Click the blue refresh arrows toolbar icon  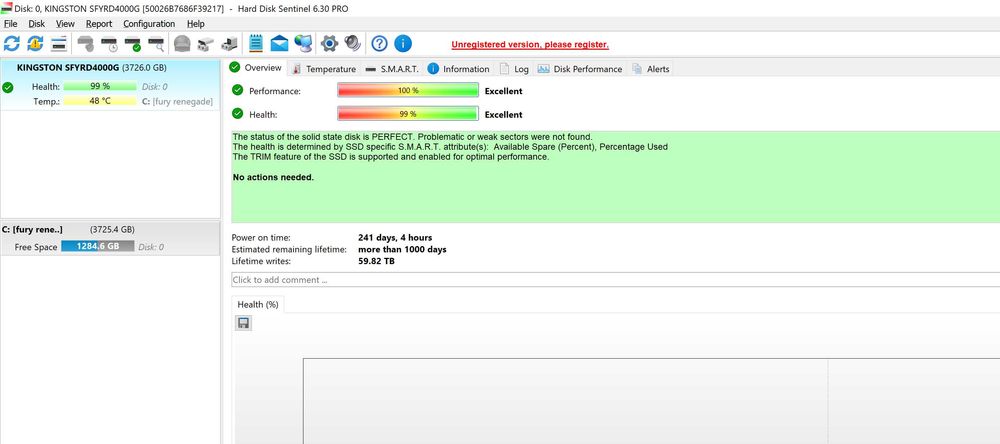point(11,43)
